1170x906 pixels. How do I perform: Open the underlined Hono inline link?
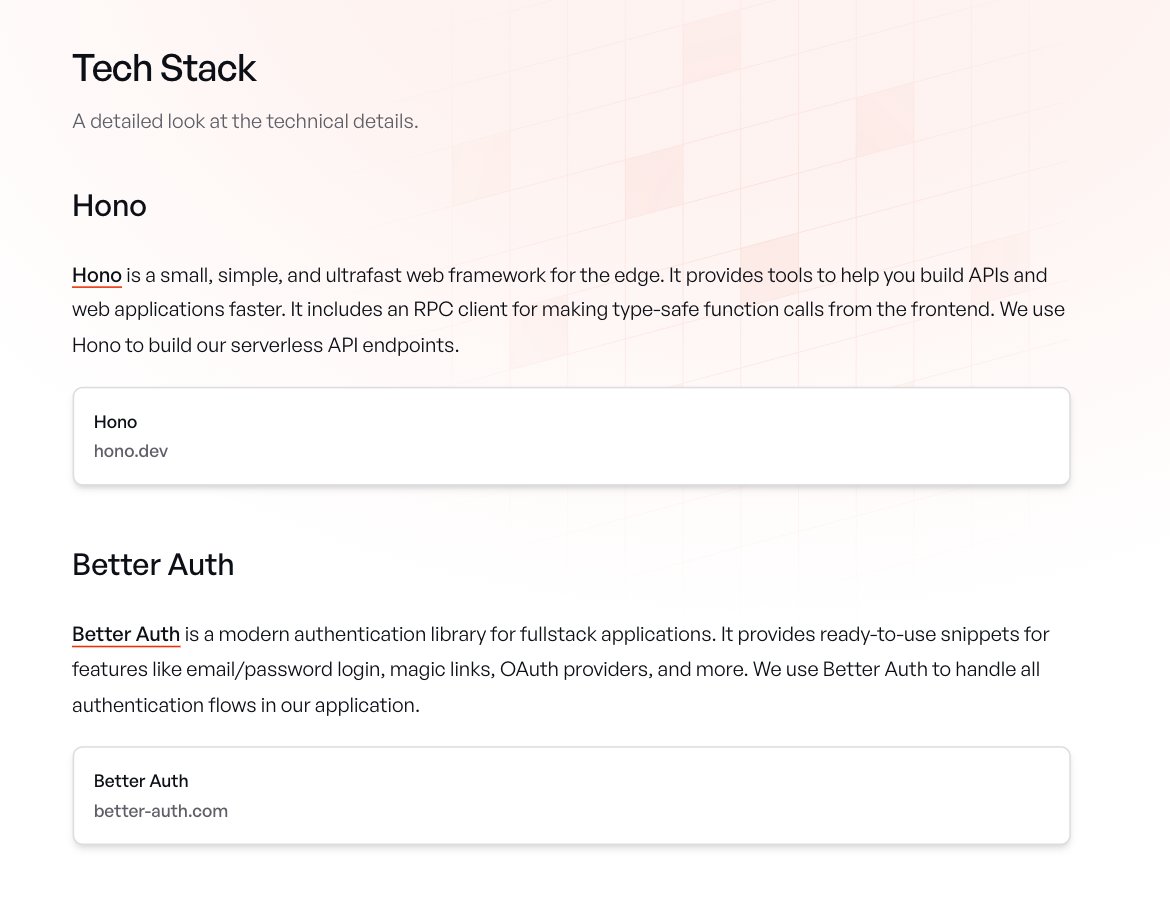pos(96,275)
